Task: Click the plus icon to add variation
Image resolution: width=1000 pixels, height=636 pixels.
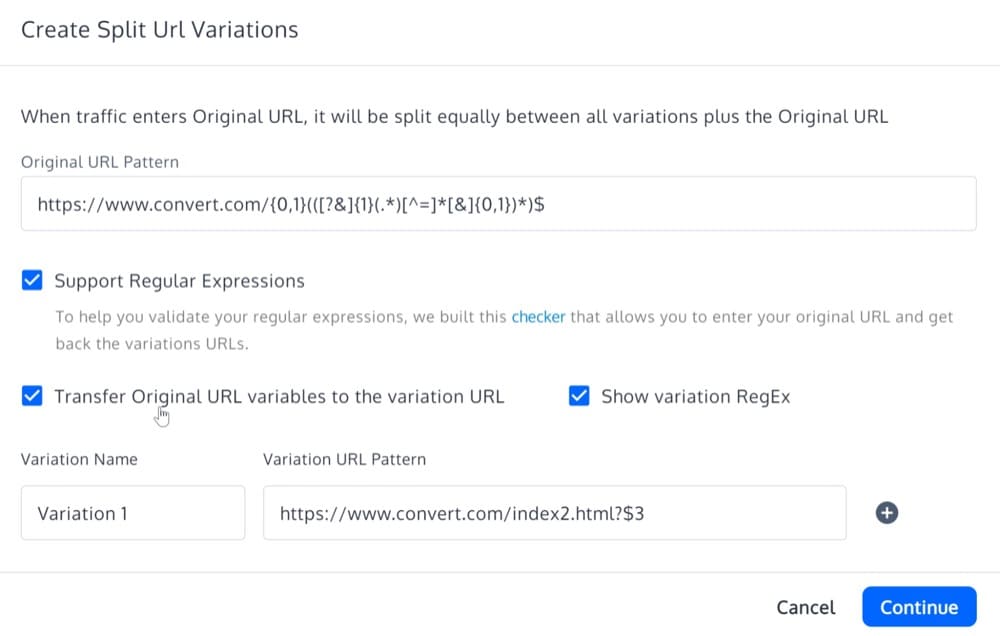Action: pyautogui.click(x=886, y=513)
